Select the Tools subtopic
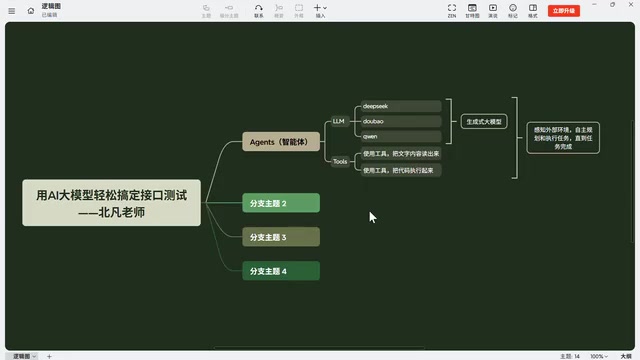This screenshot has width=640, height=360. point(340,162)
